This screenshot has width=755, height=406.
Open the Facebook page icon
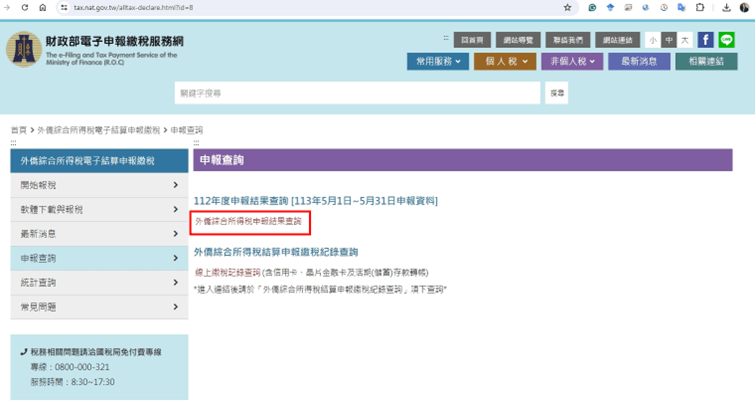point(705,40)
